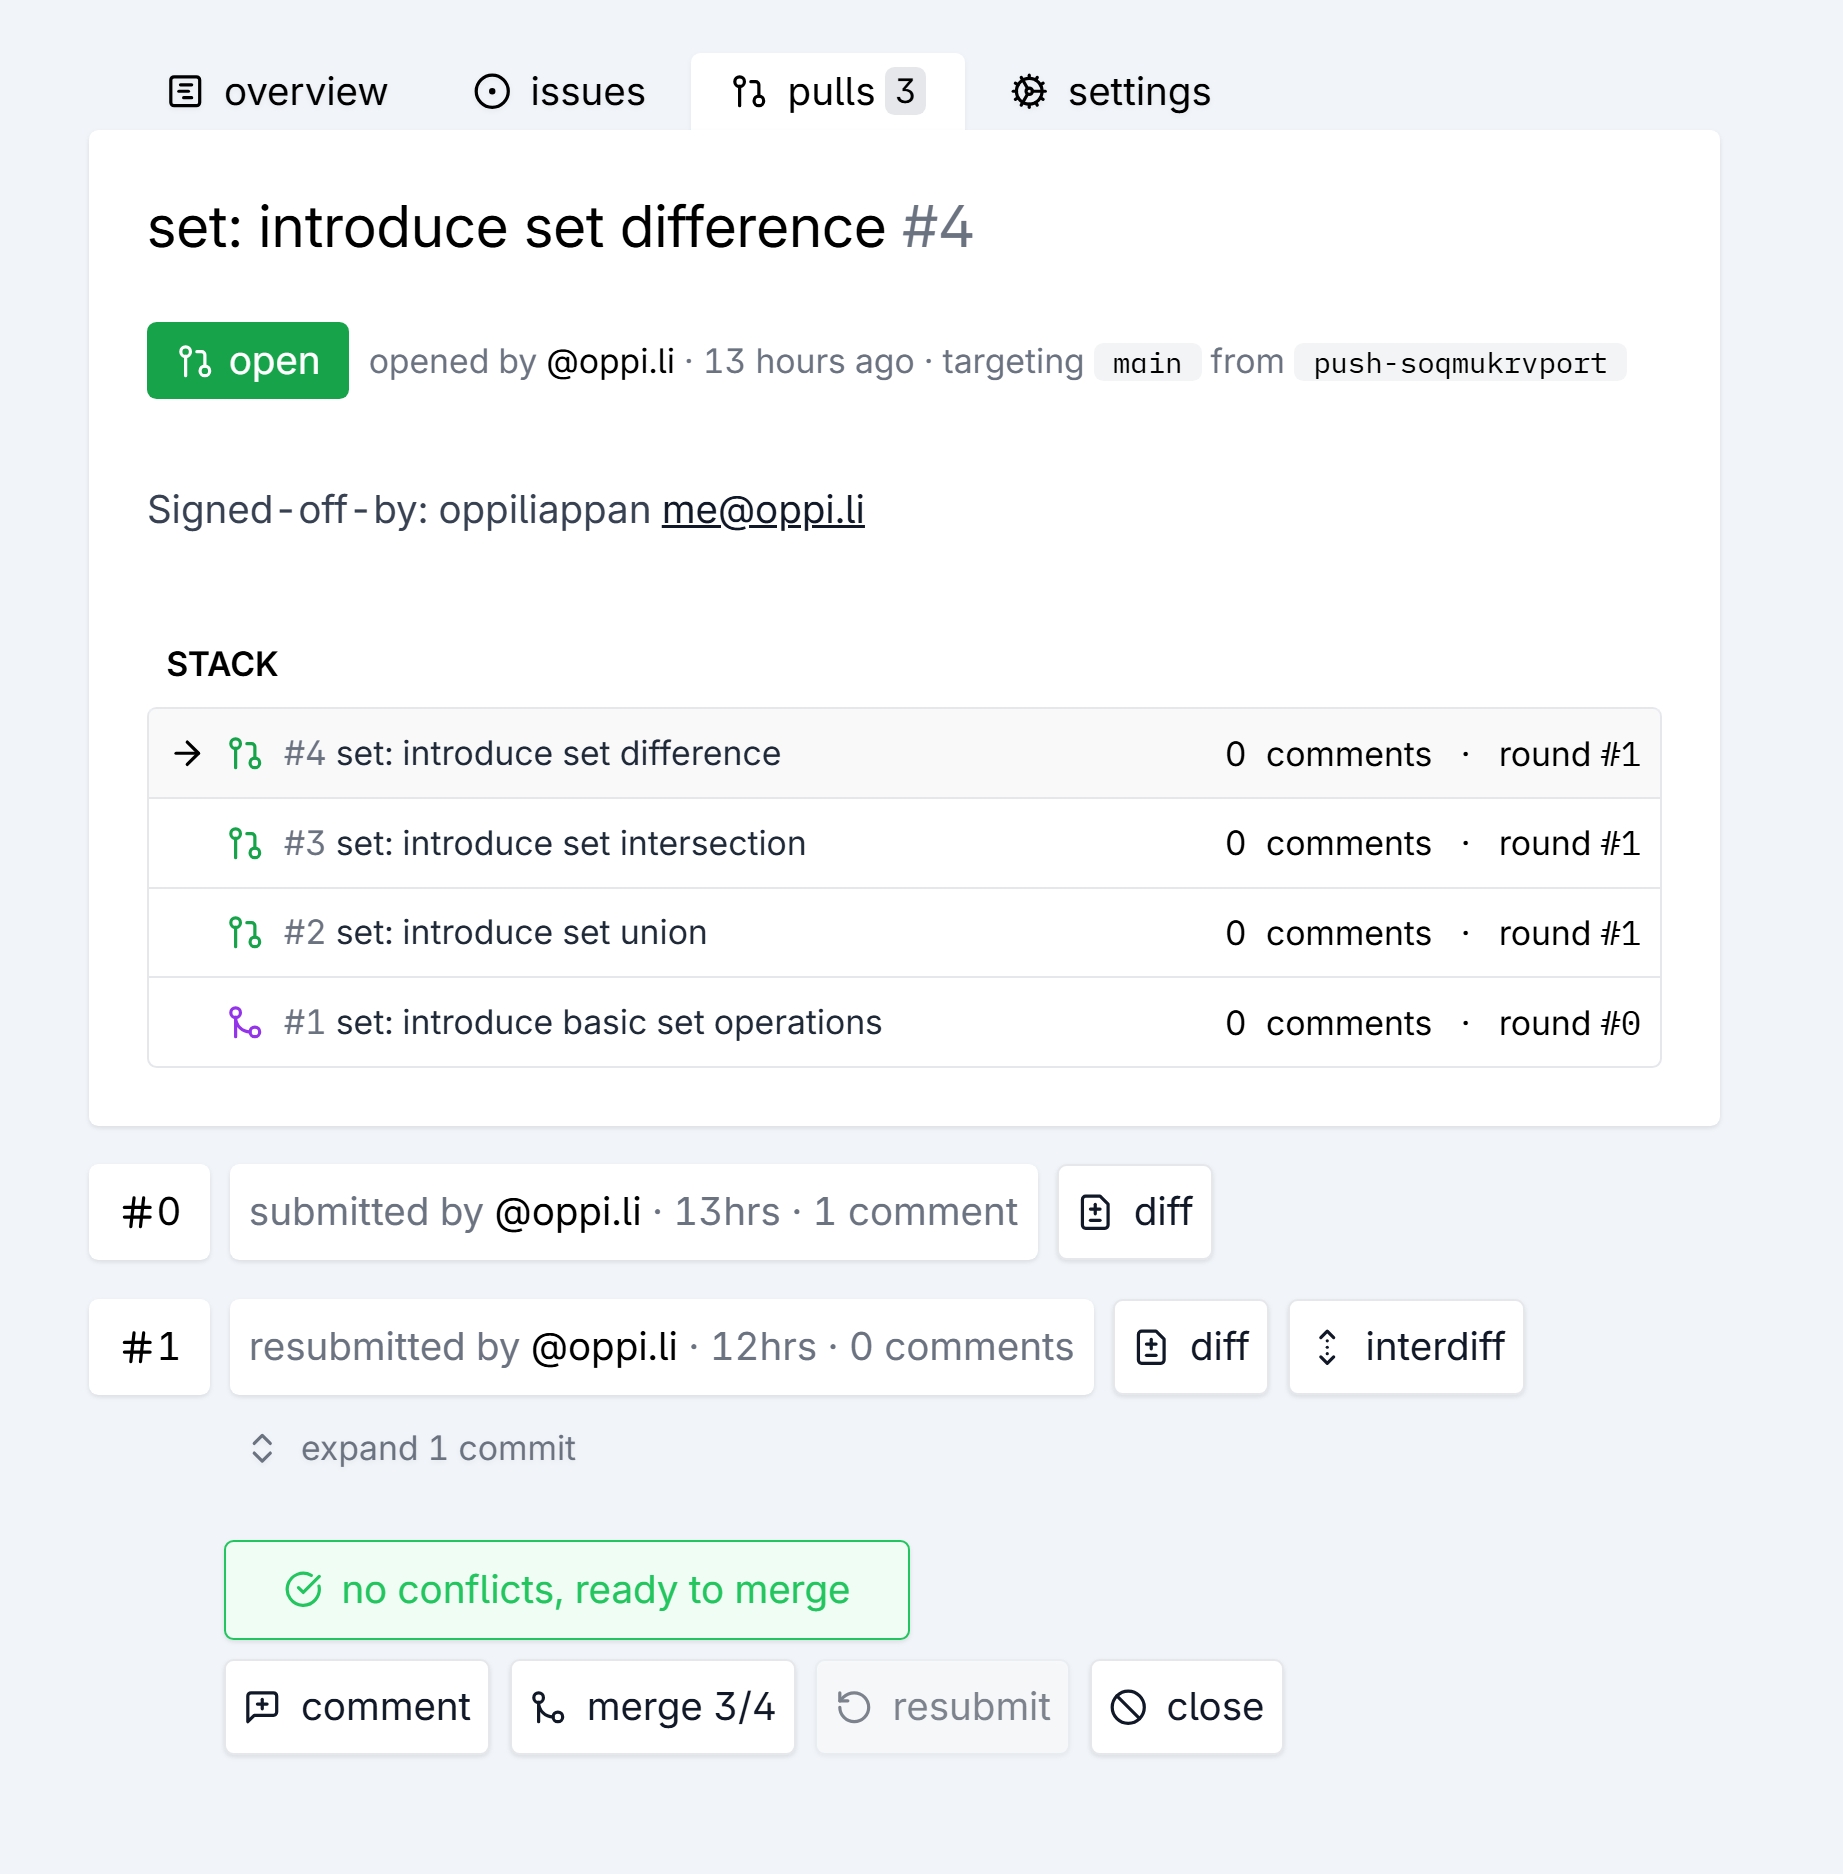
Task: Open the me@oppi.li email link
Action: tap(763, 510)
